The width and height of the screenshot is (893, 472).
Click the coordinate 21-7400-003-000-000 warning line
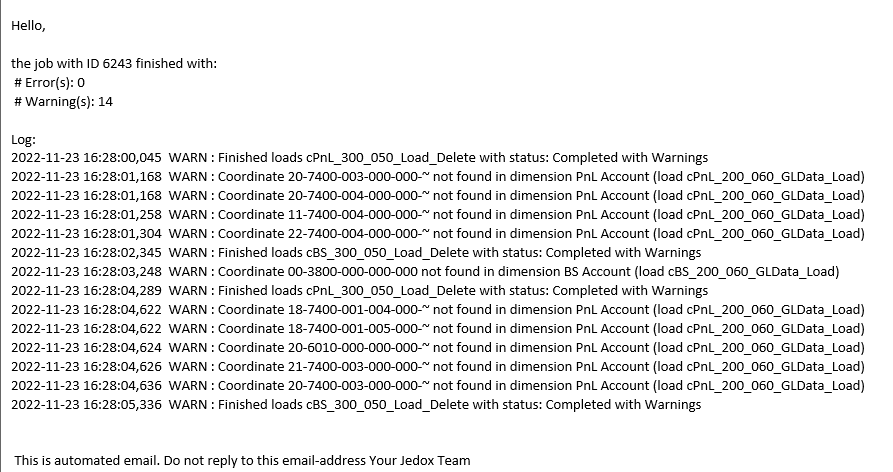pyautogui.click(x=437, y=367)
